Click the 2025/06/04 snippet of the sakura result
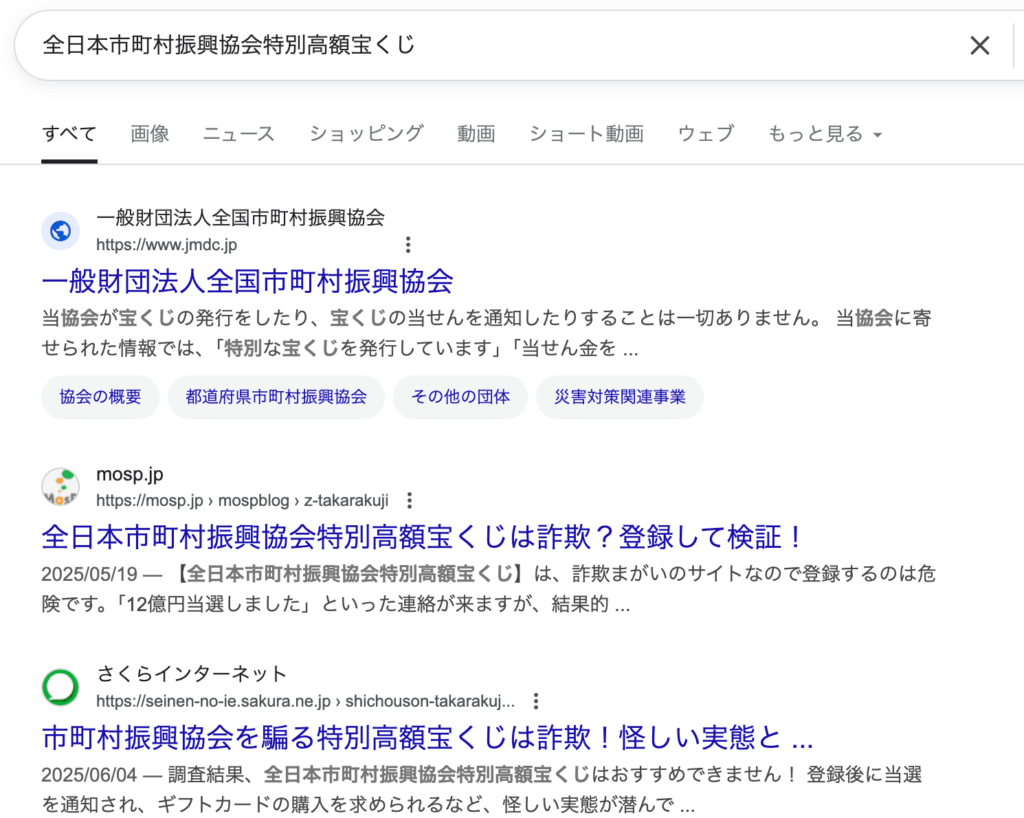The image size is (1024, 818). click(x=482, y=789)
